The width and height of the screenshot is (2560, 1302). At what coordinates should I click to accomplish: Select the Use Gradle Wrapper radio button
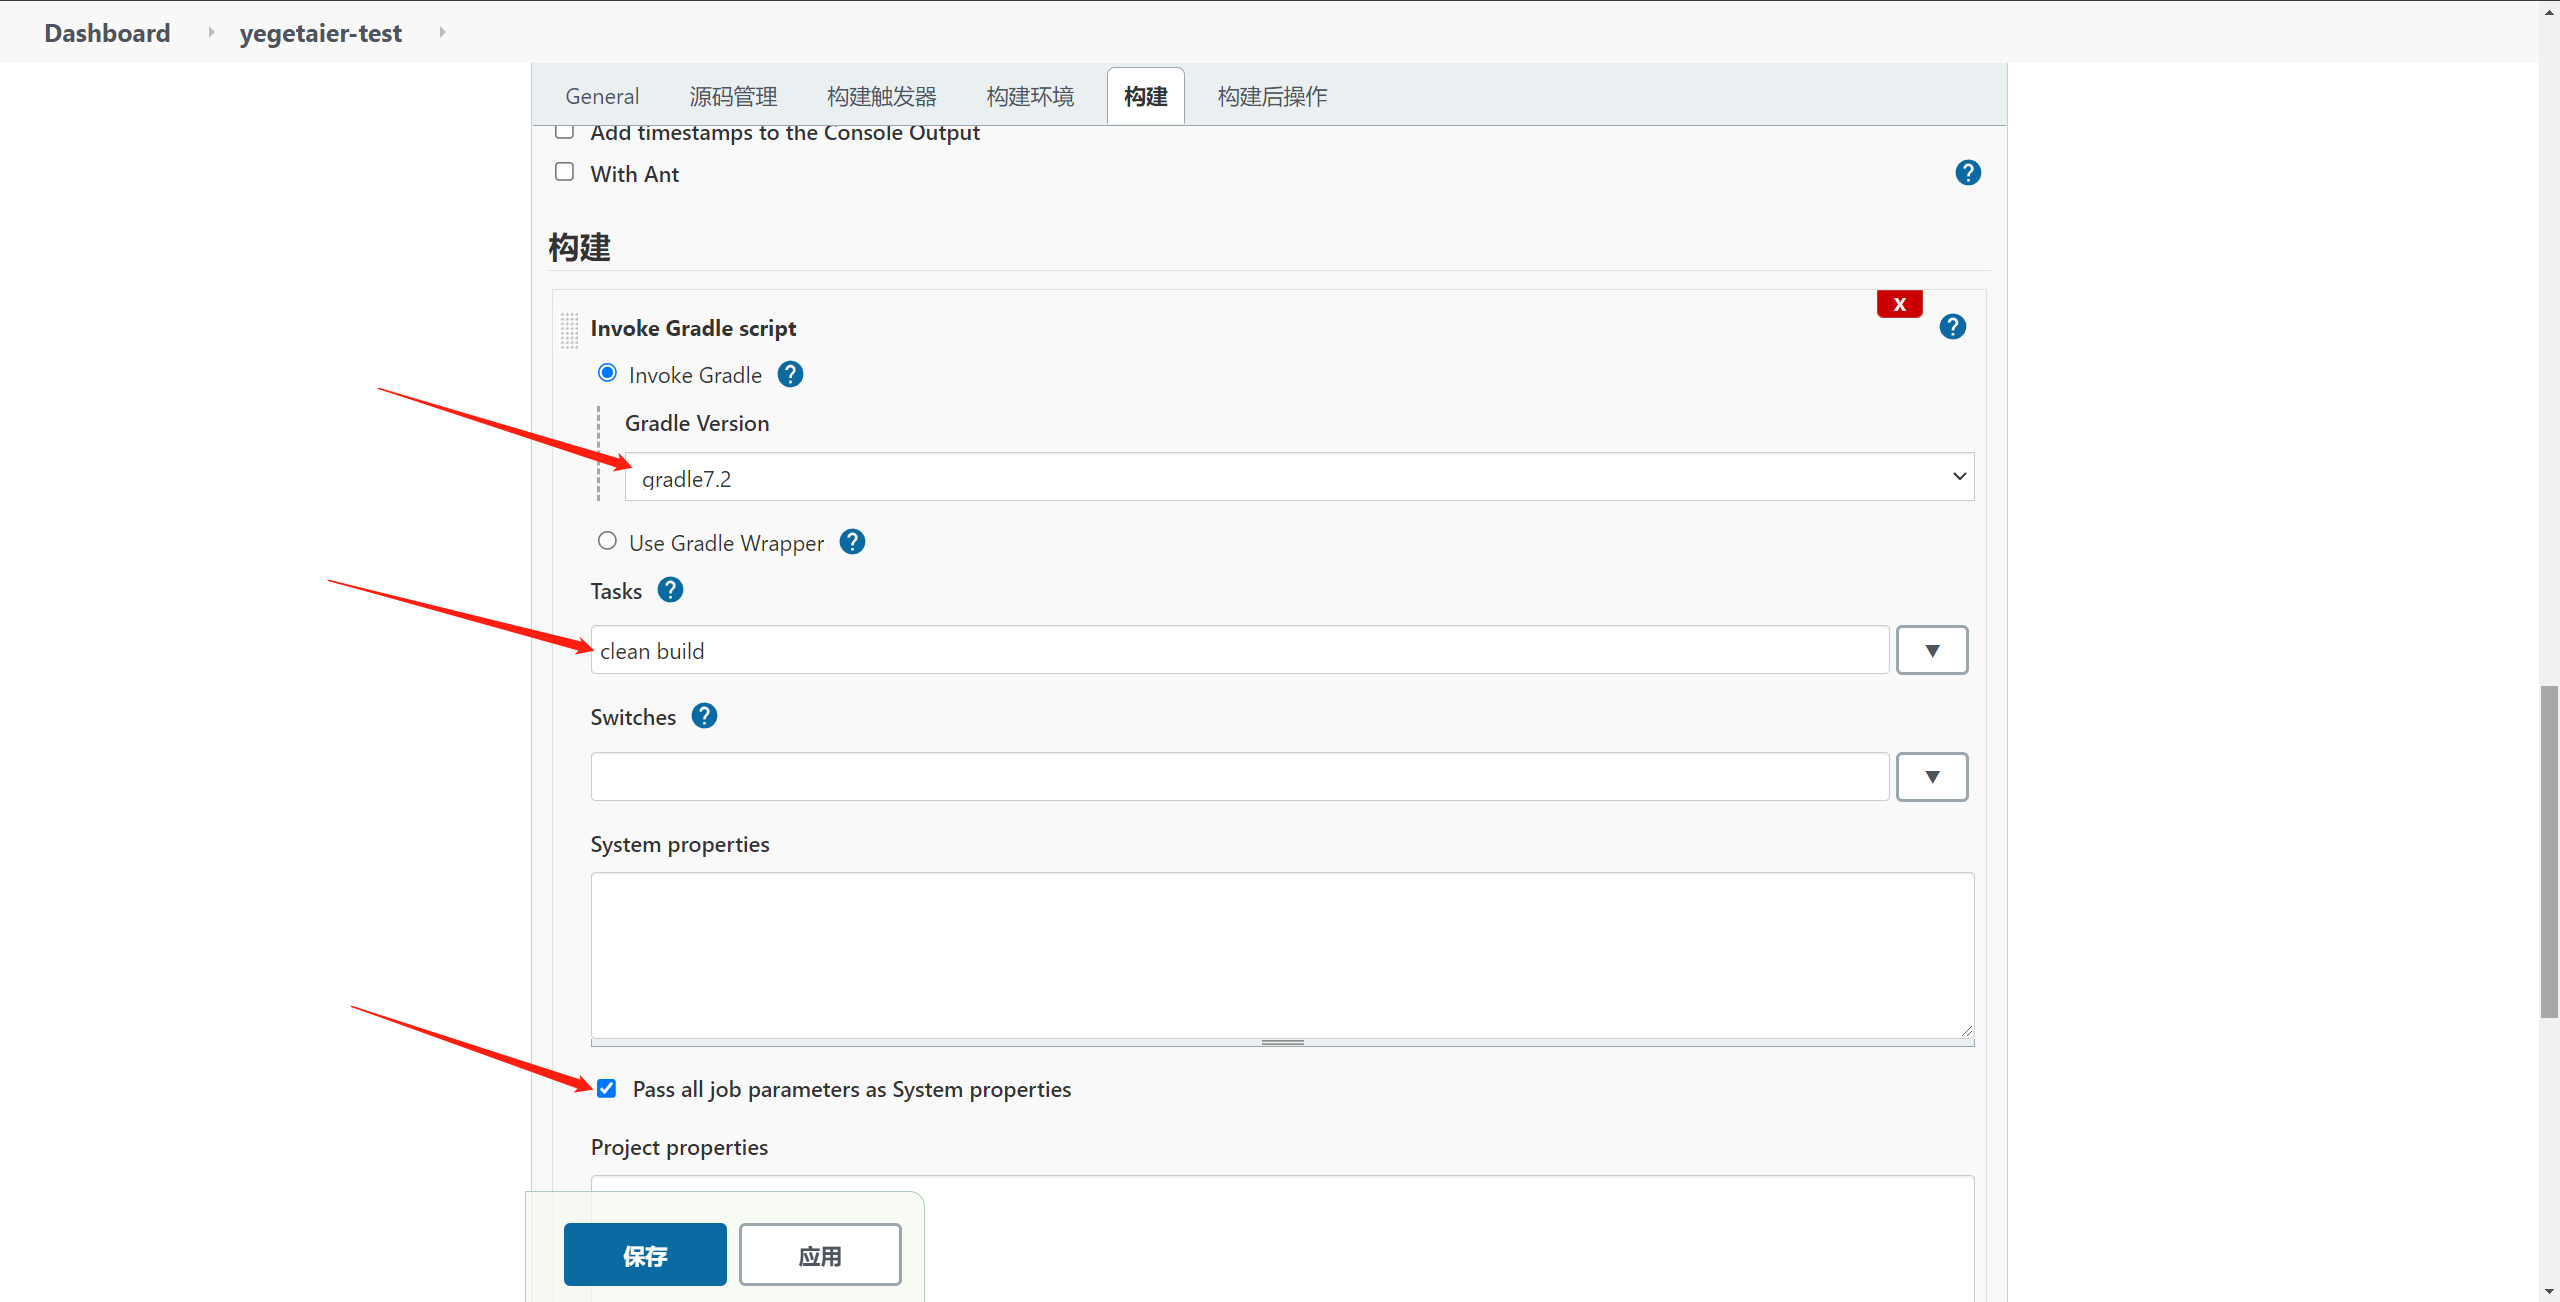607,541
